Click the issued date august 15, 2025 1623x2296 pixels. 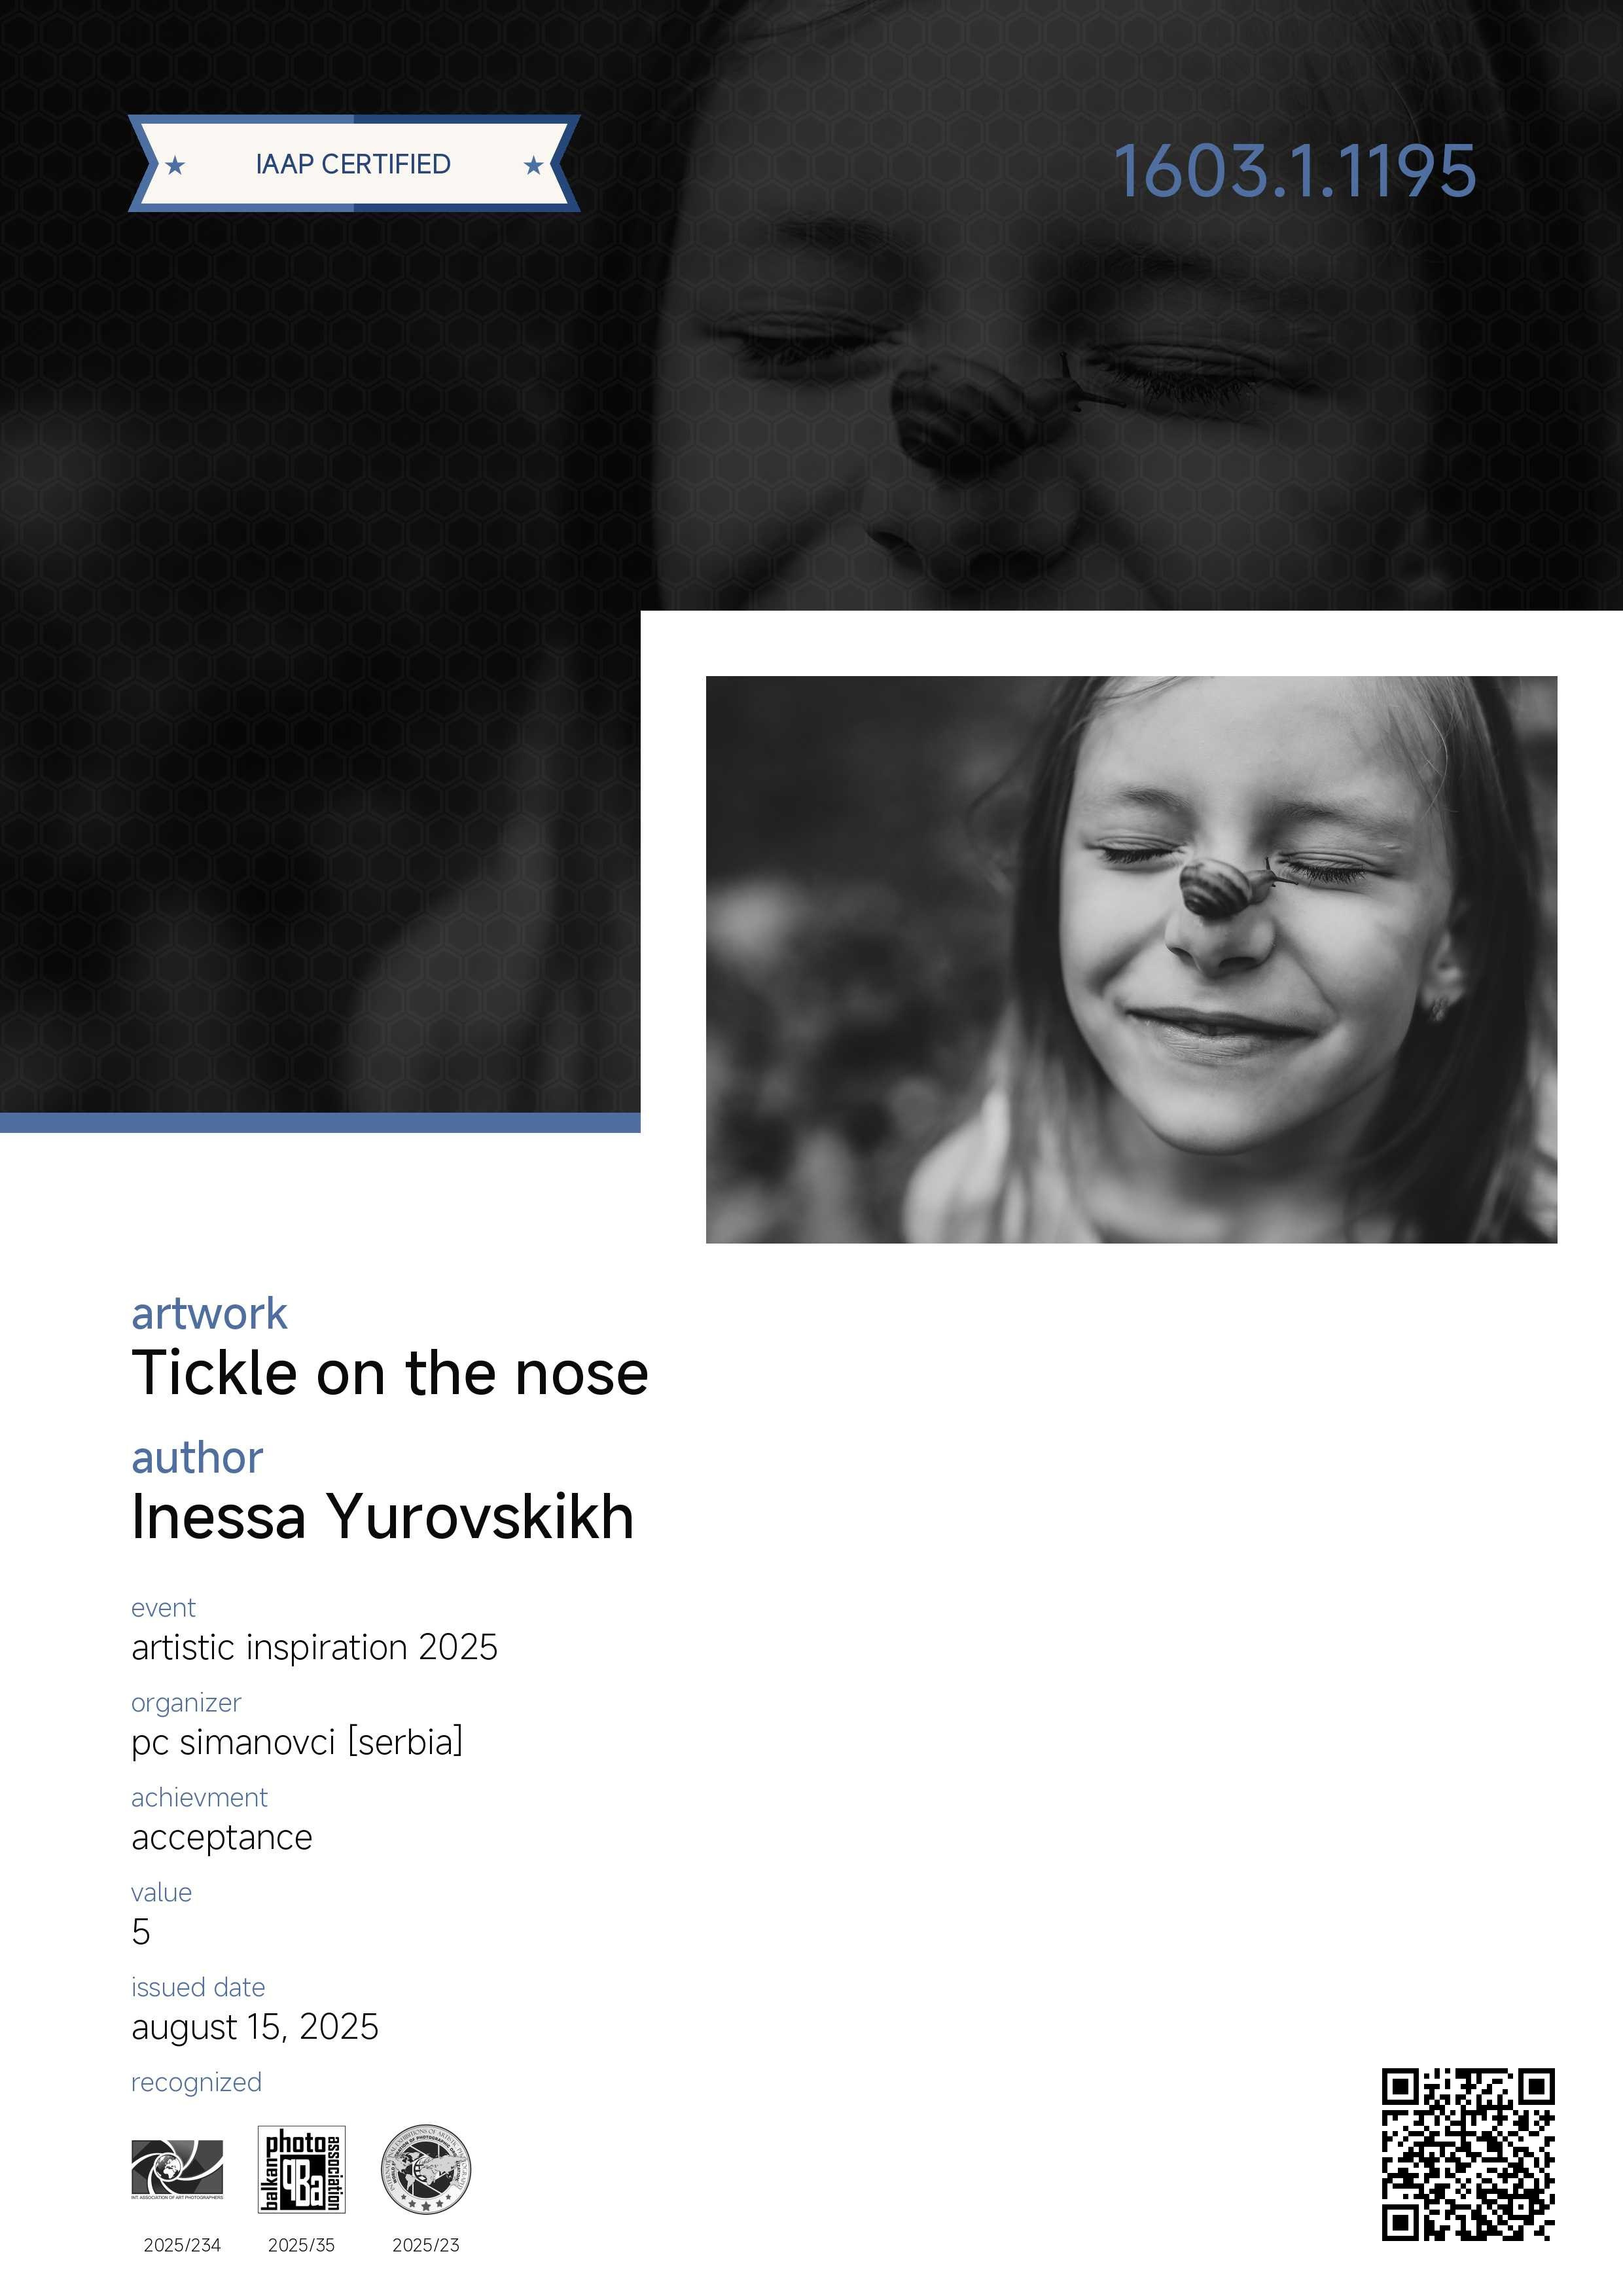[255, 2027]
